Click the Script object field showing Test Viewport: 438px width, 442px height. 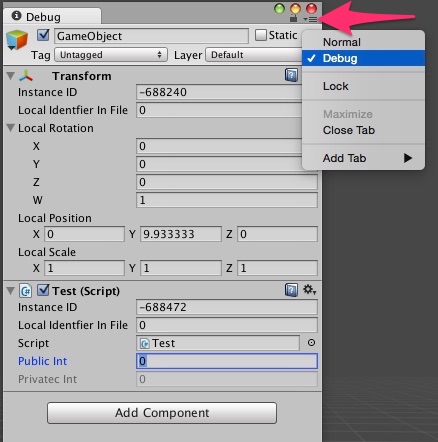click(218, 343)
